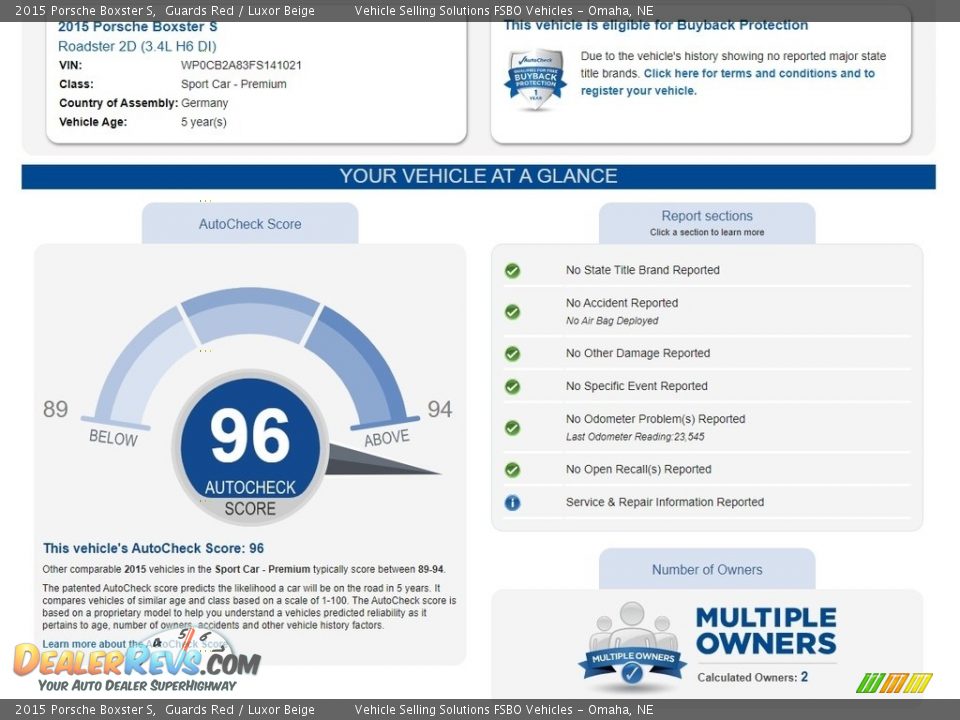
Task: Click the blue 96 AutoCheck score circle
Action: 250,447
